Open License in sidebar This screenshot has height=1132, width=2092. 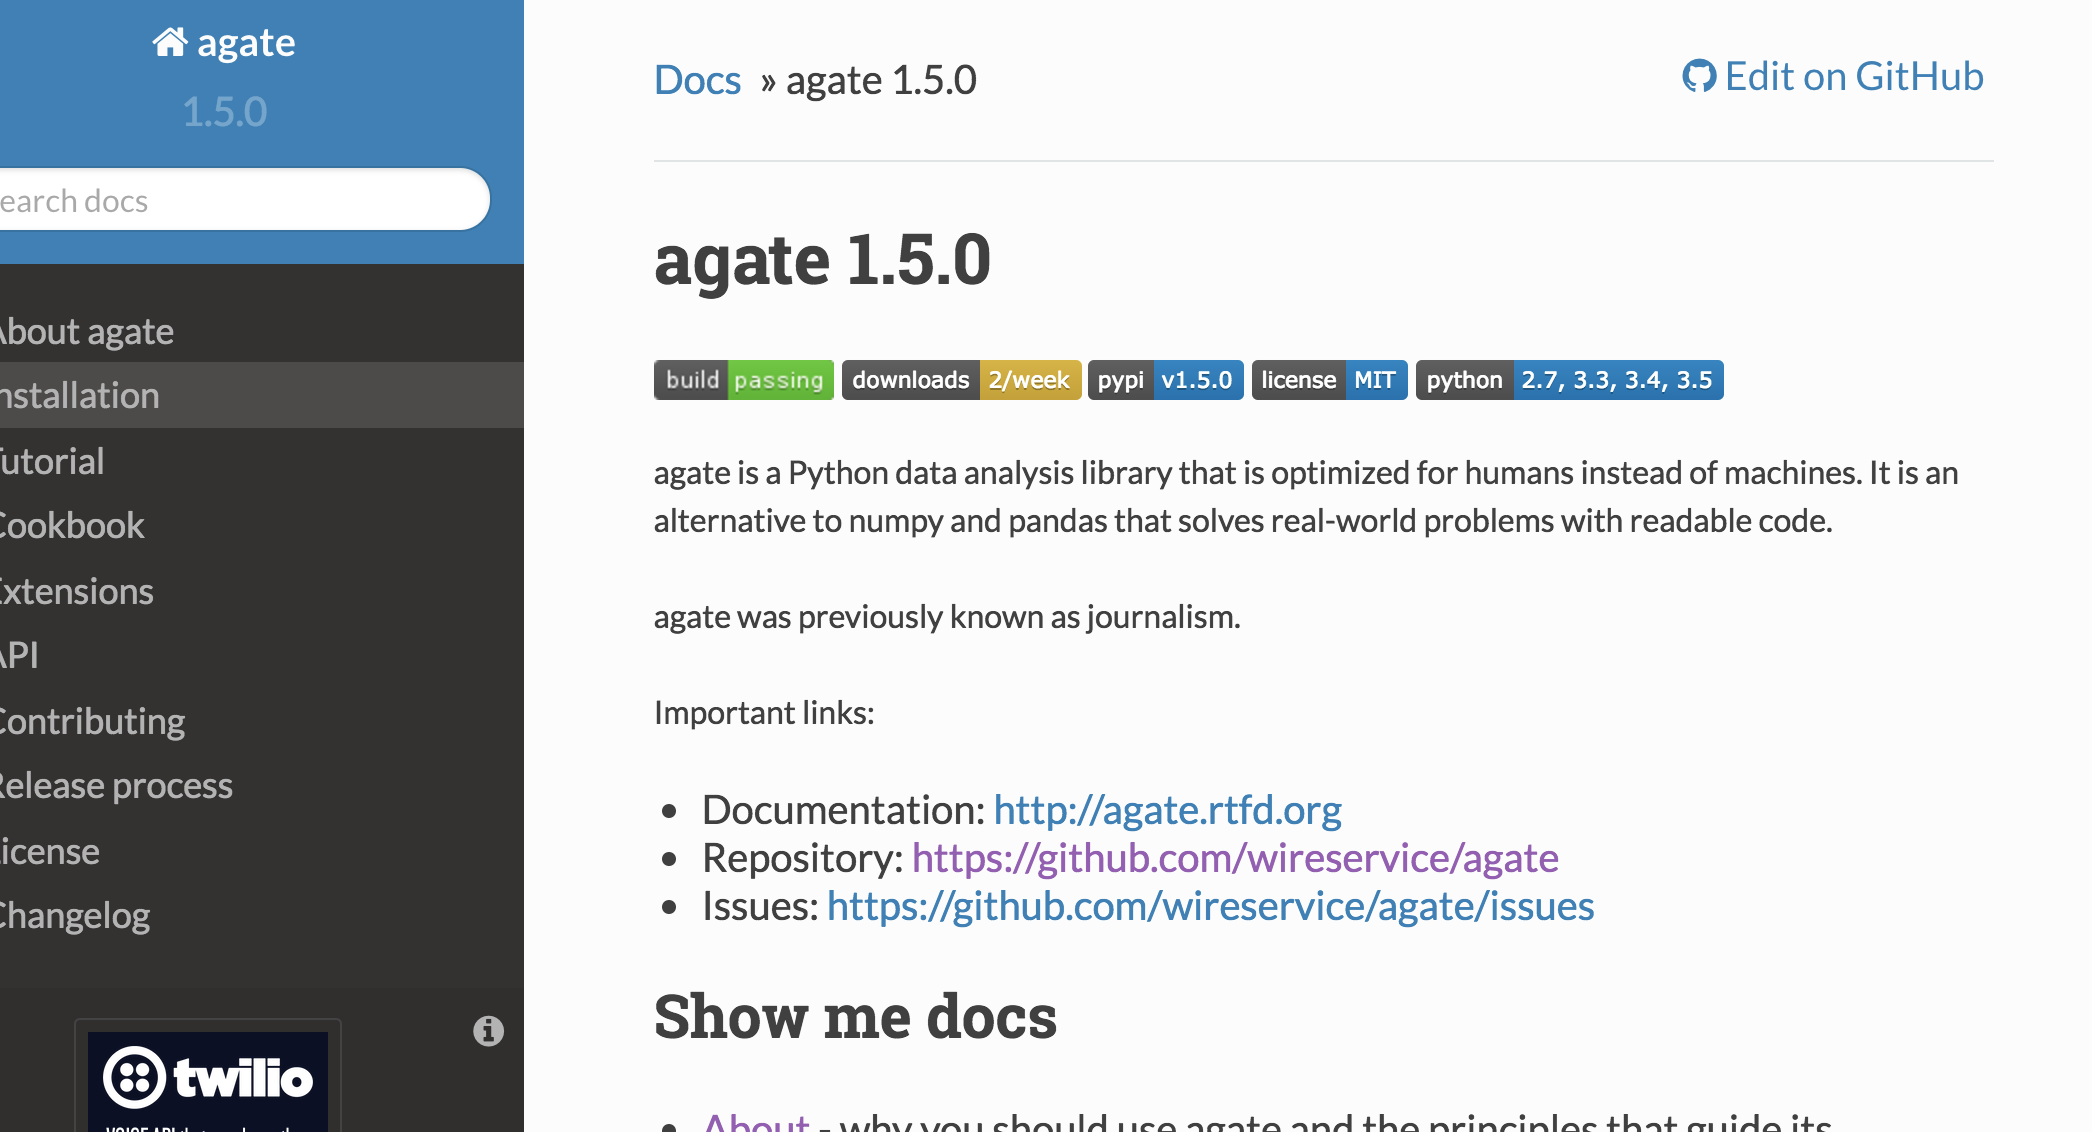coord(262,851)
